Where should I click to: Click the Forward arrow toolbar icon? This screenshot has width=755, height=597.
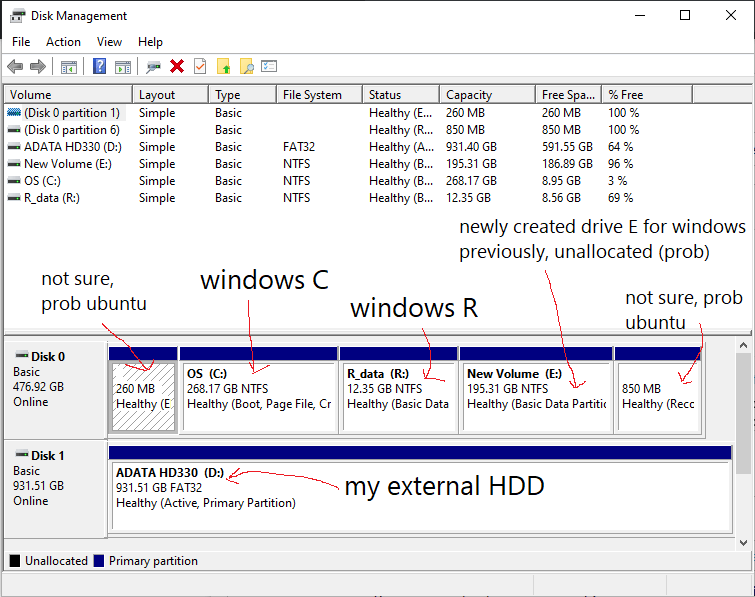pyautogui.click(x=38, y=66)
